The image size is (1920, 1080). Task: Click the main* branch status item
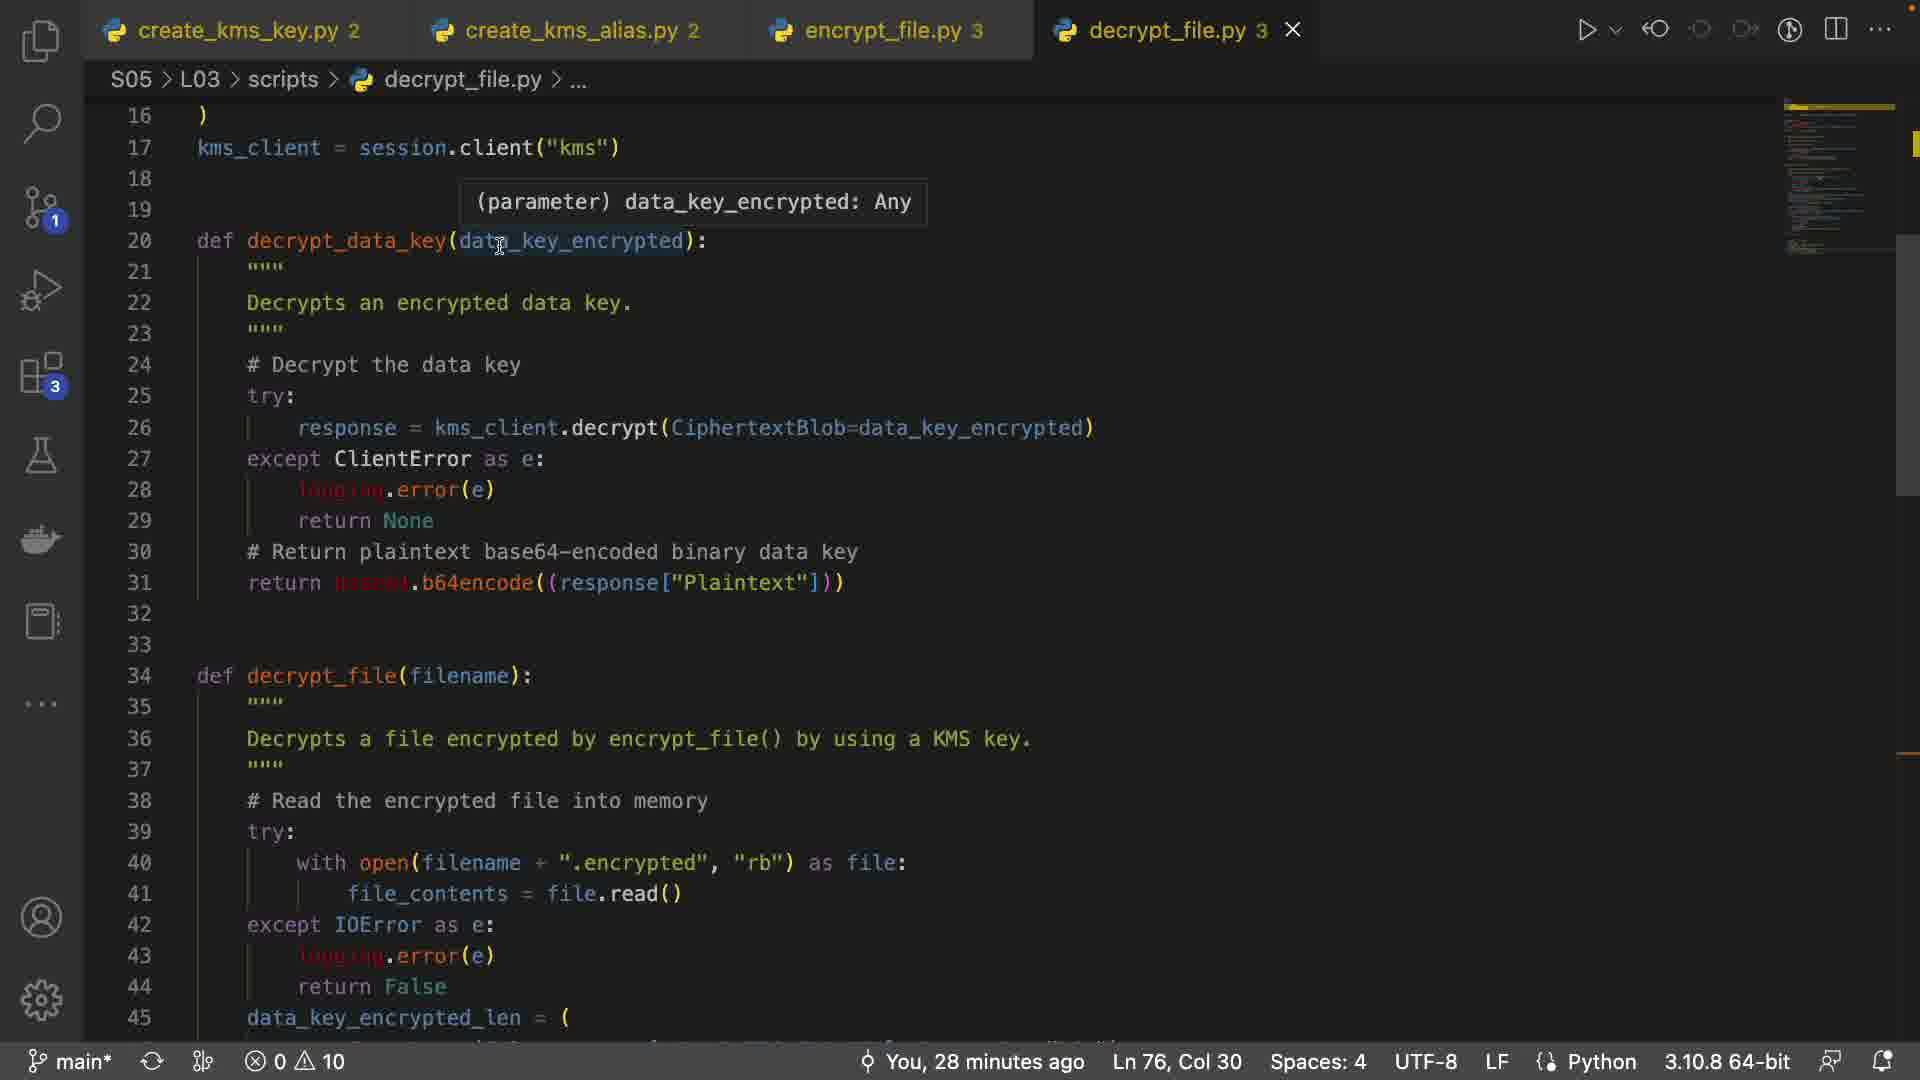pos(70,1061)
